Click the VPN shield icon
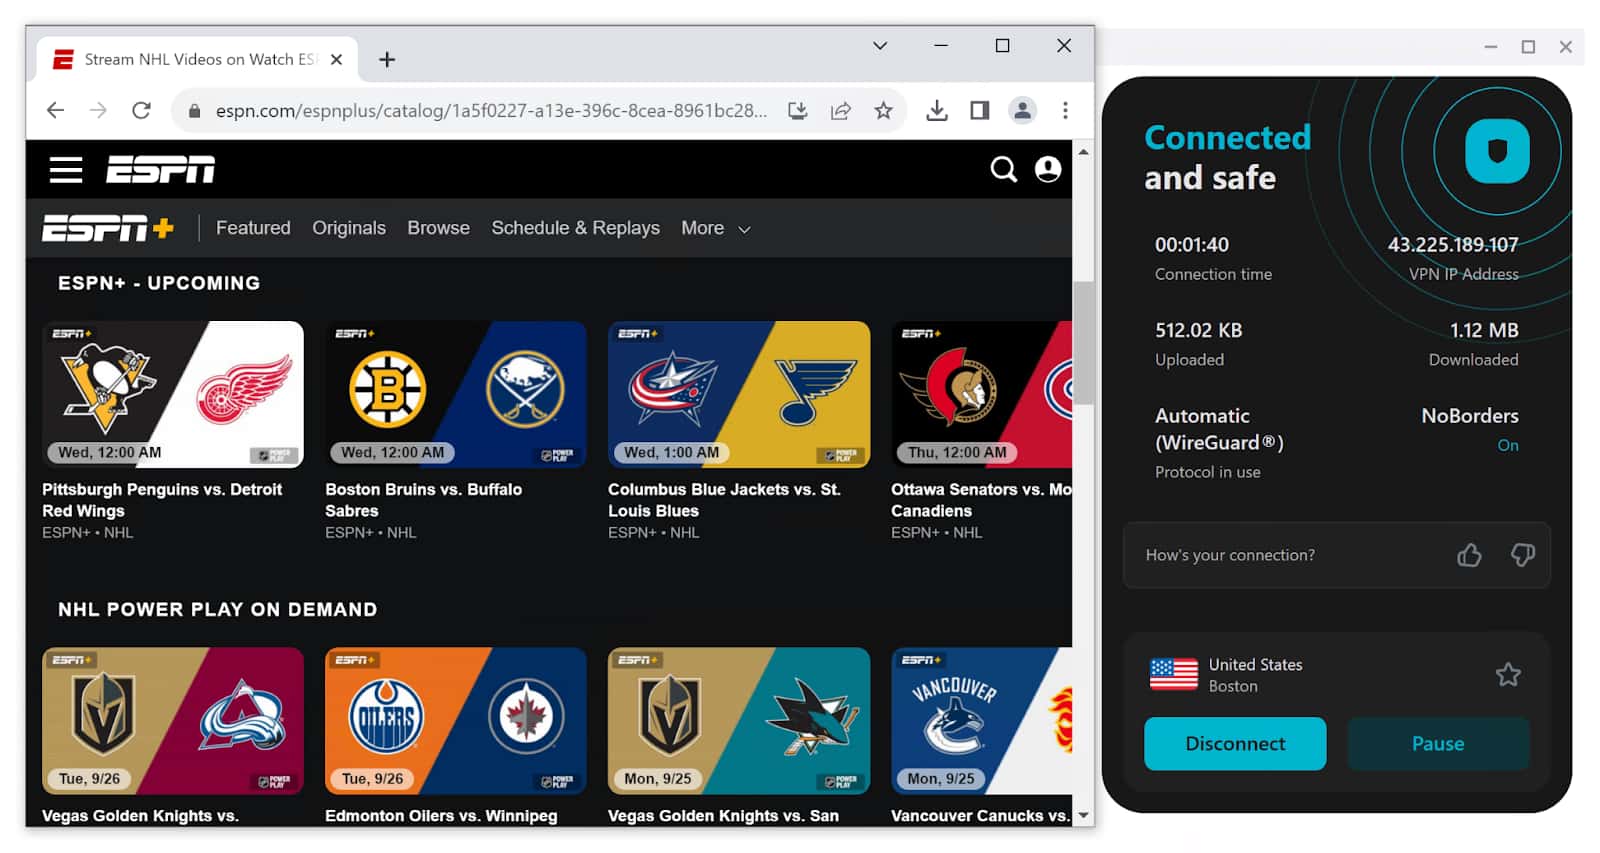1600x853 pixels. (x=1497, y=151)
